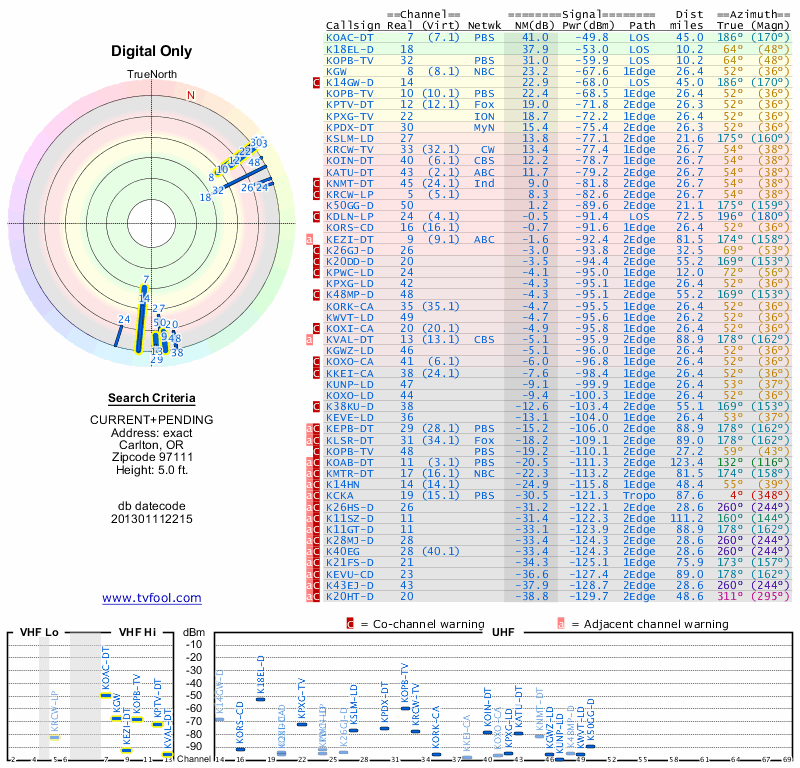
Task: Open the KOAC-DT callsign in the table
Action: [350, 37]
